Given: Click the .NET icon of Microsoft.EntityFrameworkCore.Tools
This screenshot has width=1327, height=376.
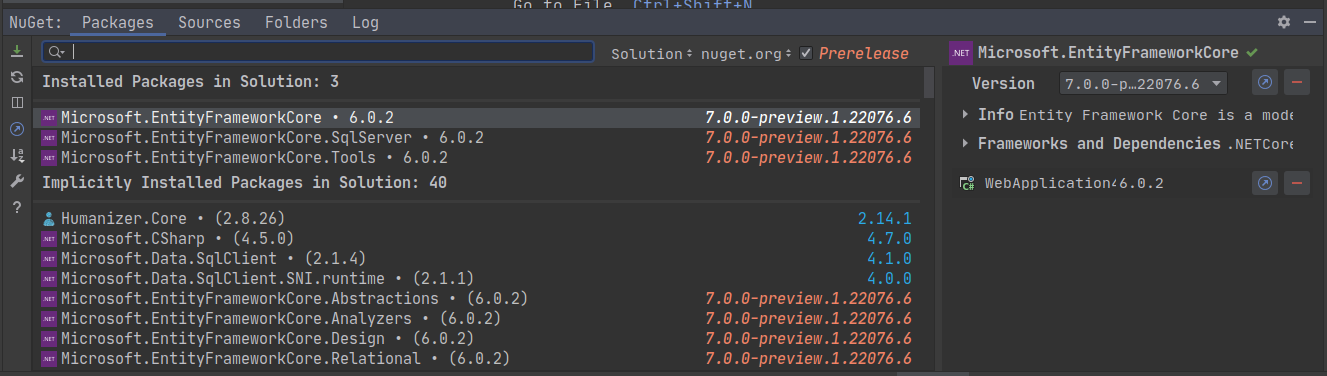Looking at the screenshot, I should point(49,158).
